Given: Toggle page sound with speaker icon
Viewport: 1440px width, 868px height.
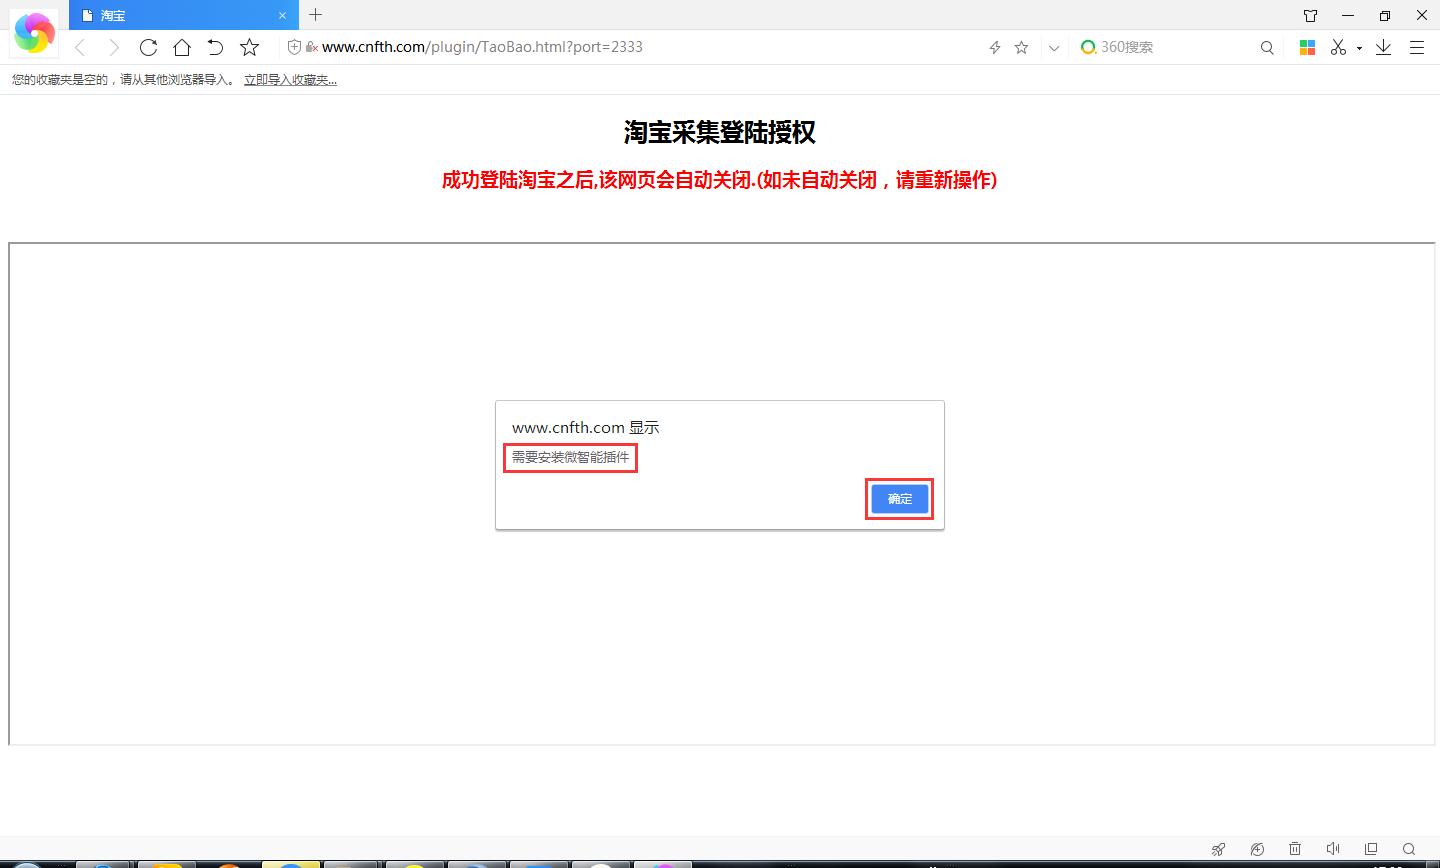Looking at the screenshot, I should click(1333, 848).
